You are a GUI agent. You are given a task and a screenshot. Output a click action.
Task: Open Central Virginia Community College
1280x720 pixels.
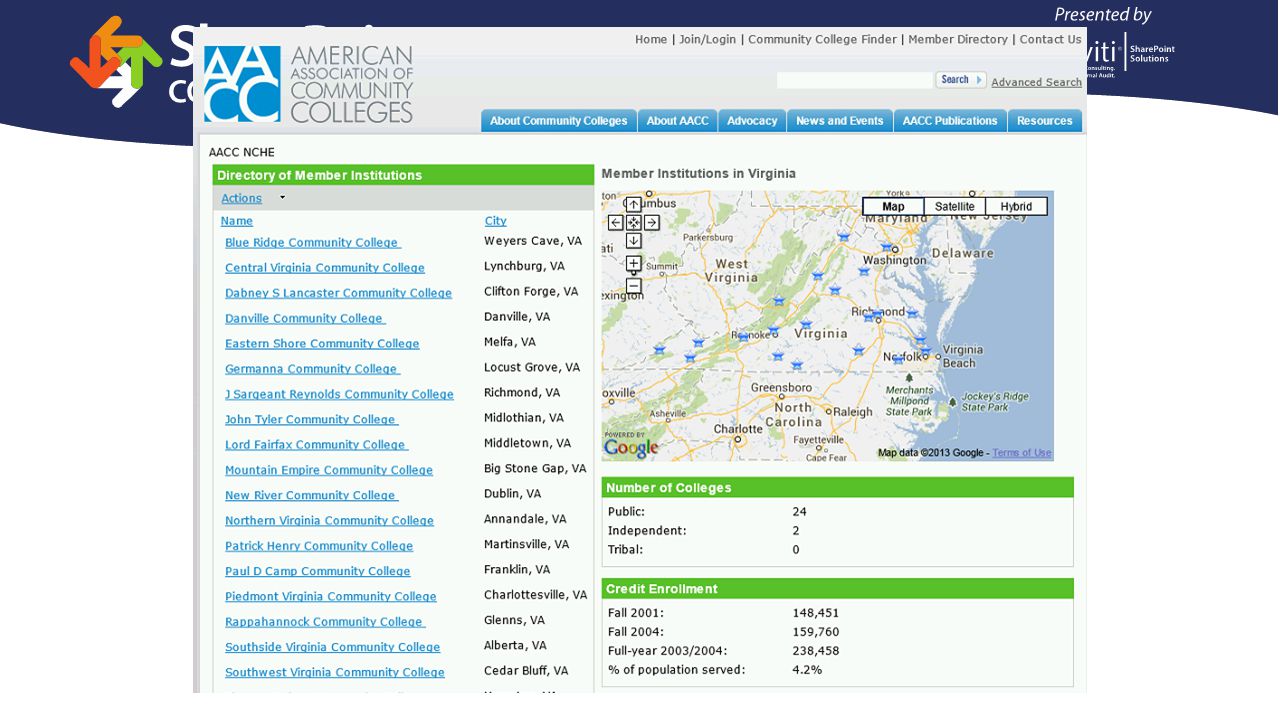325,268
